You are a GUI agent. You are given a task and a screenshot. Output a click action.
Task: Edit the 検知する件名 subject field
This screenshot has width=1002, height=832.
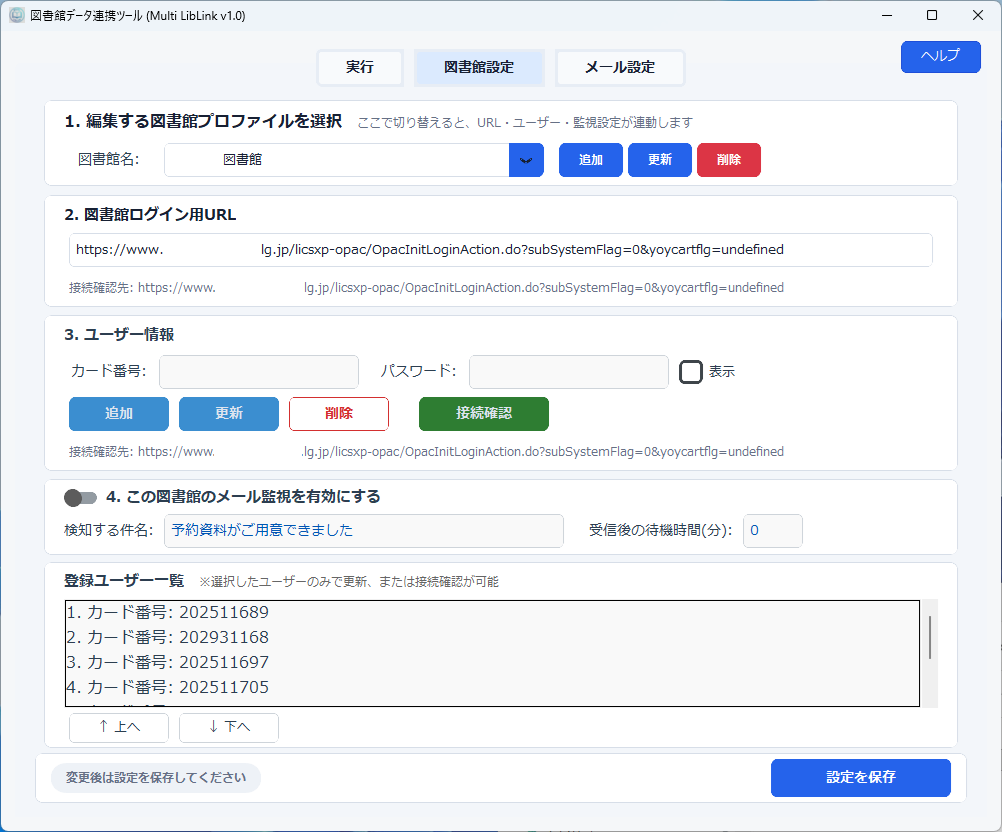pos(364,530)
